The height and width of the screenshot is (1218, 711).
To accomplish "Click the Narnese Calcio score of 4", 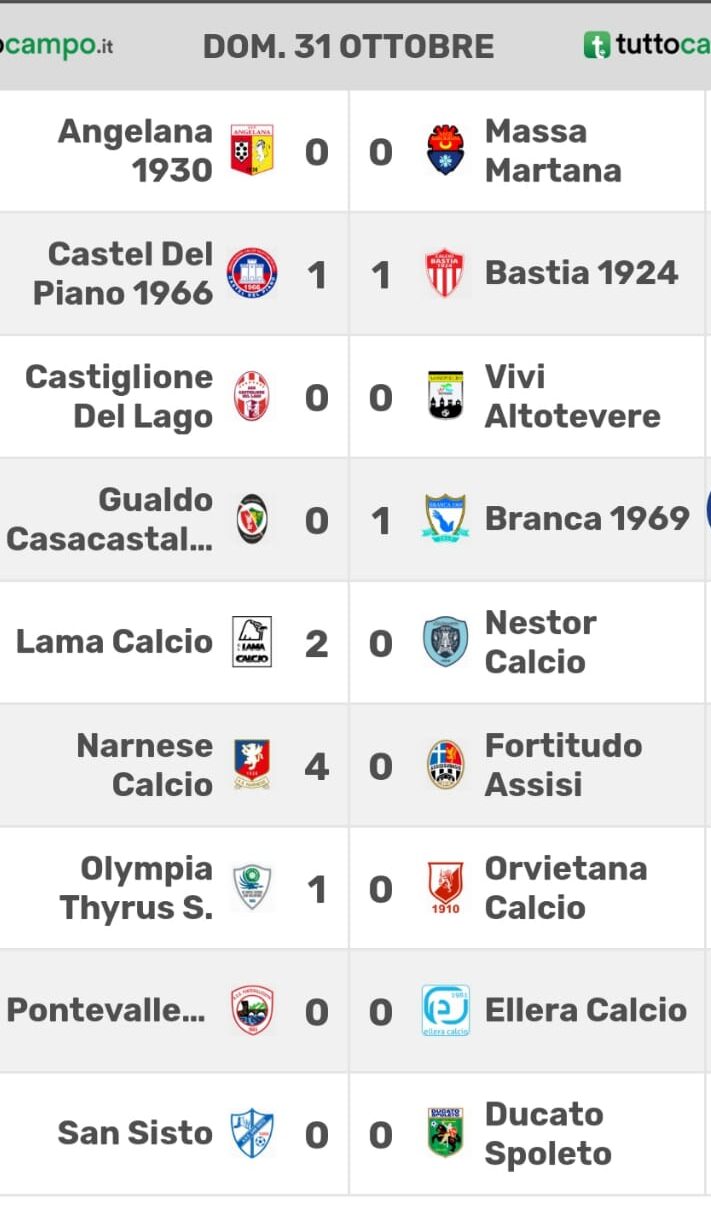I will coord(316,766).
